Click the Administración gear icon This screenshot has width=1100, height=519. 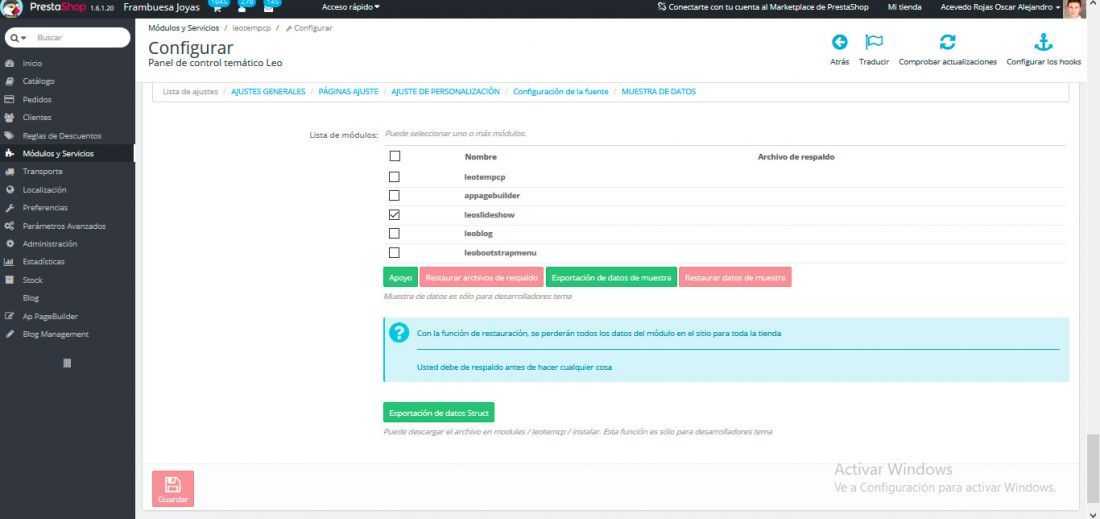(10, 243)
